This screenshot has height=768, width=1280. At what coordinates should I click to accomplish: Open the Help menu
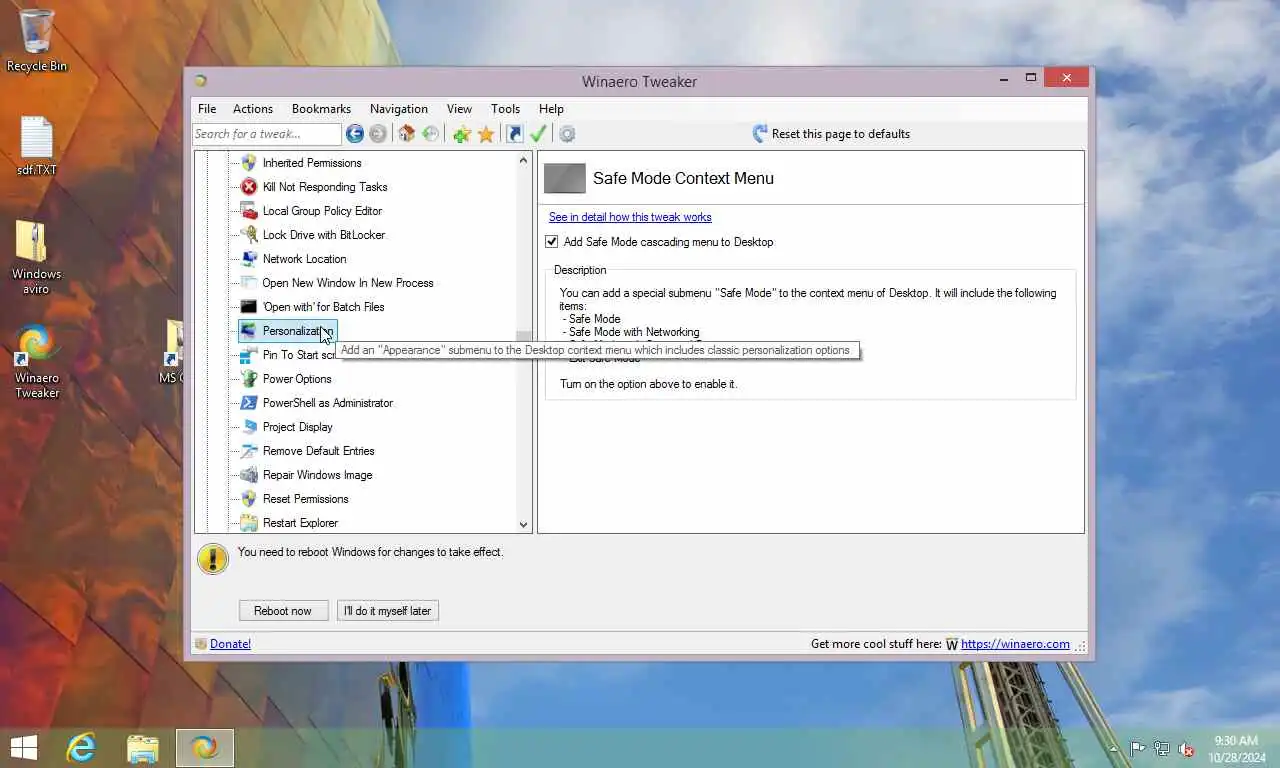[x=551, y=109]
